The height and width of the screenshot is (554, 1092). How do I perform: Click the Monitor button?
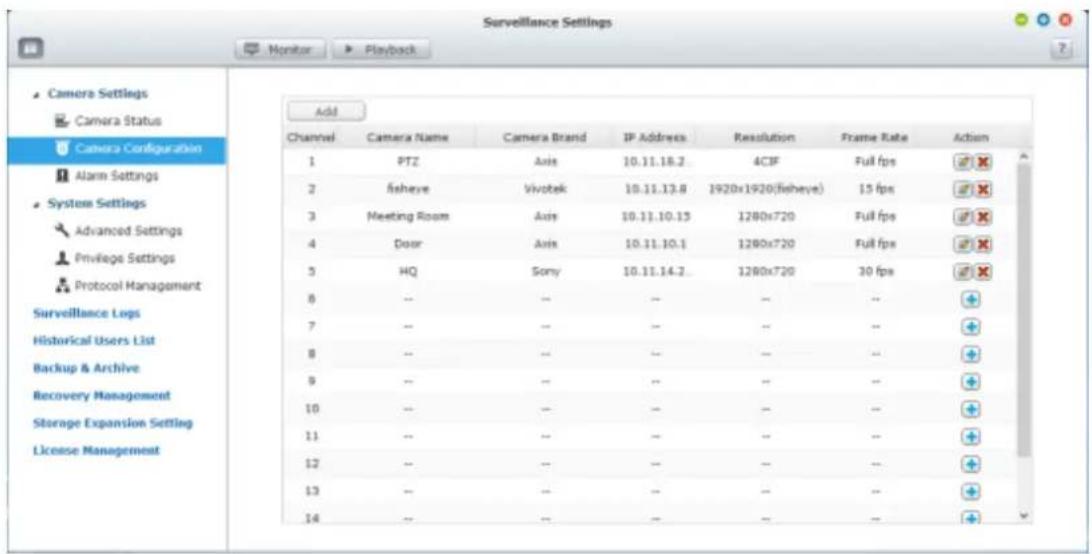click(281, 49)
